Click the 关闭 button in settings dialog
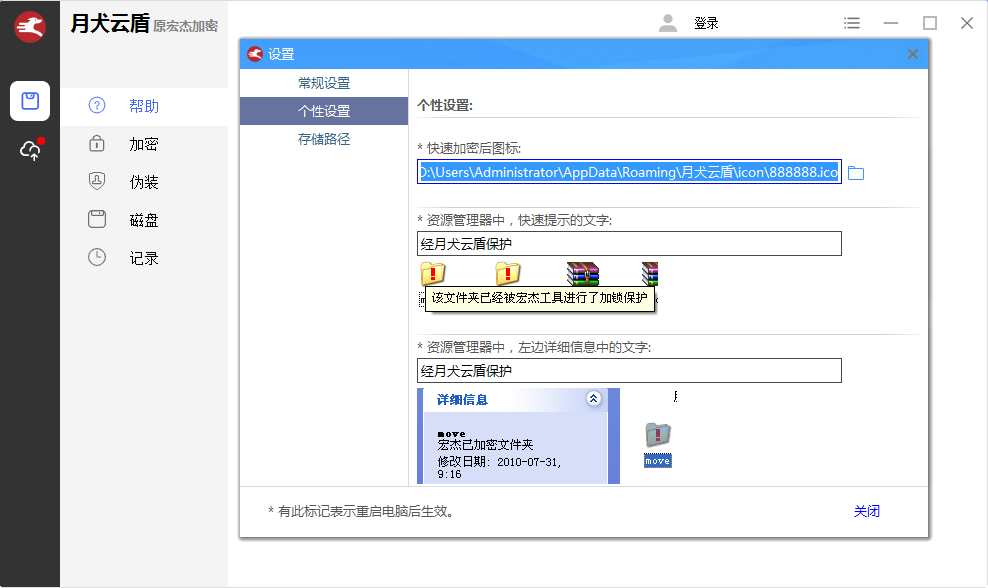This screenshot has height=588, width=988. [866, 511]
